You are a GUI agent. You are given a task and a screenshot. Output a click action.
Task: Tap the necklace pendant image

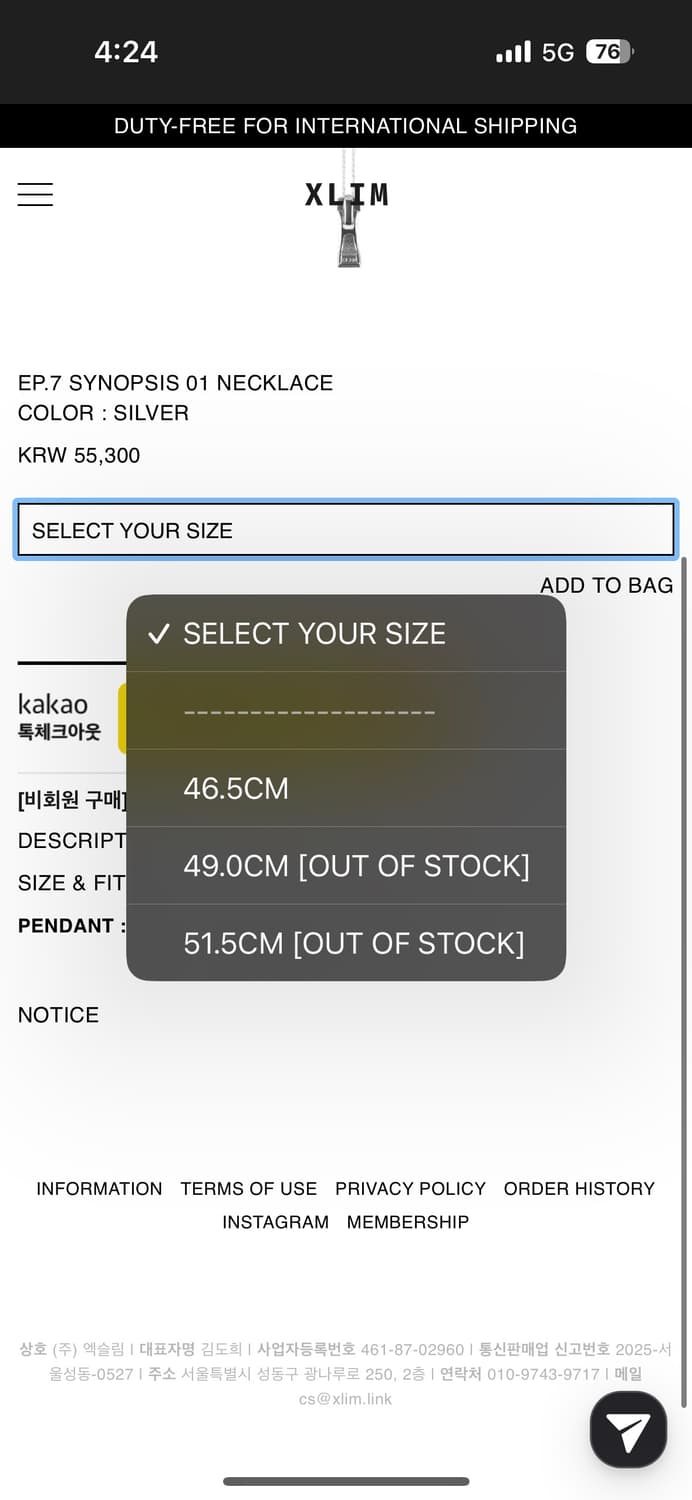(348, 230)
